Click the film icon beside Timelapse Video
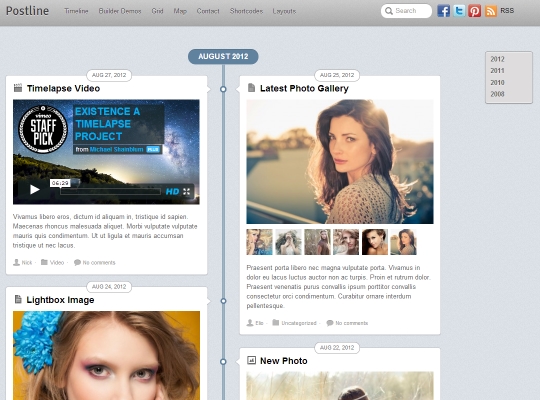The width and height of the screenshot is (540, 400). (18, 88)
